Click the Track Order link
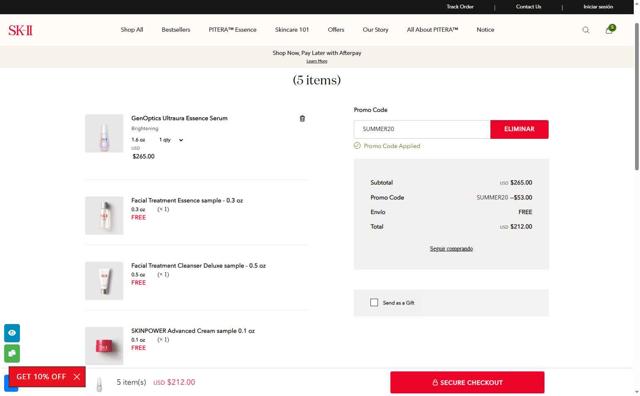640x396 pixels. (460, 7)
